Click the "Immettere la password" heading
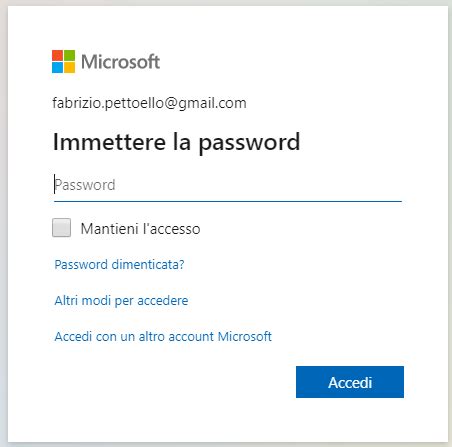 (177, 143)
